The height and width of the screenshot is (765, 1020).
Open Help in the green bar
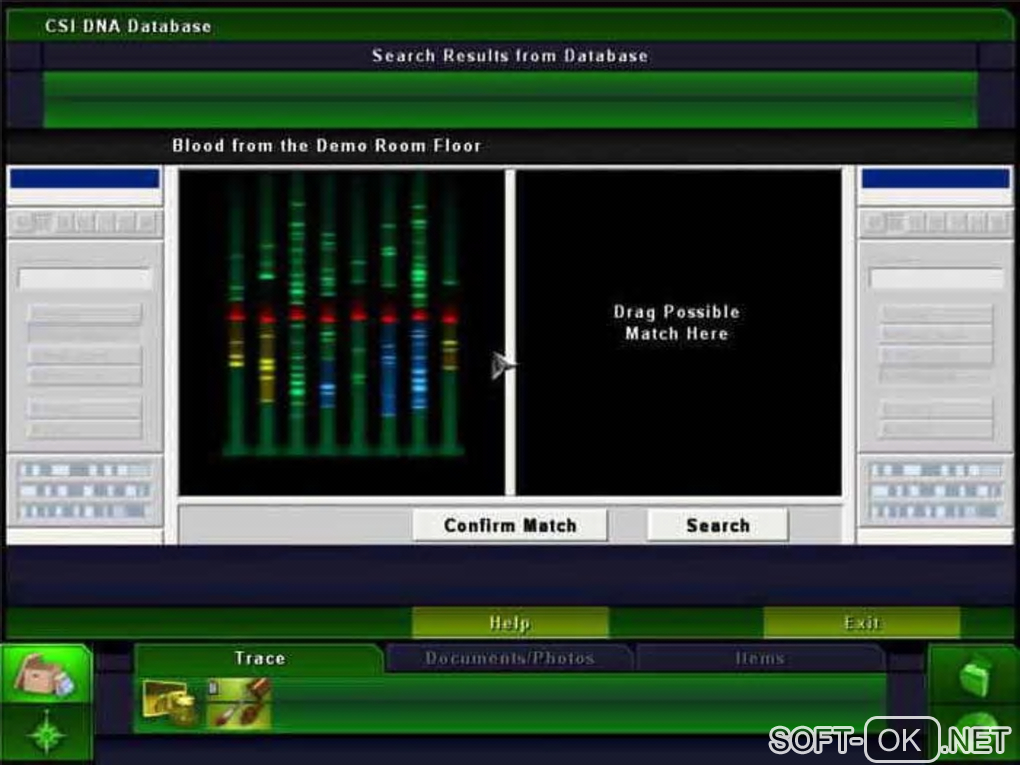coord(510,623)
